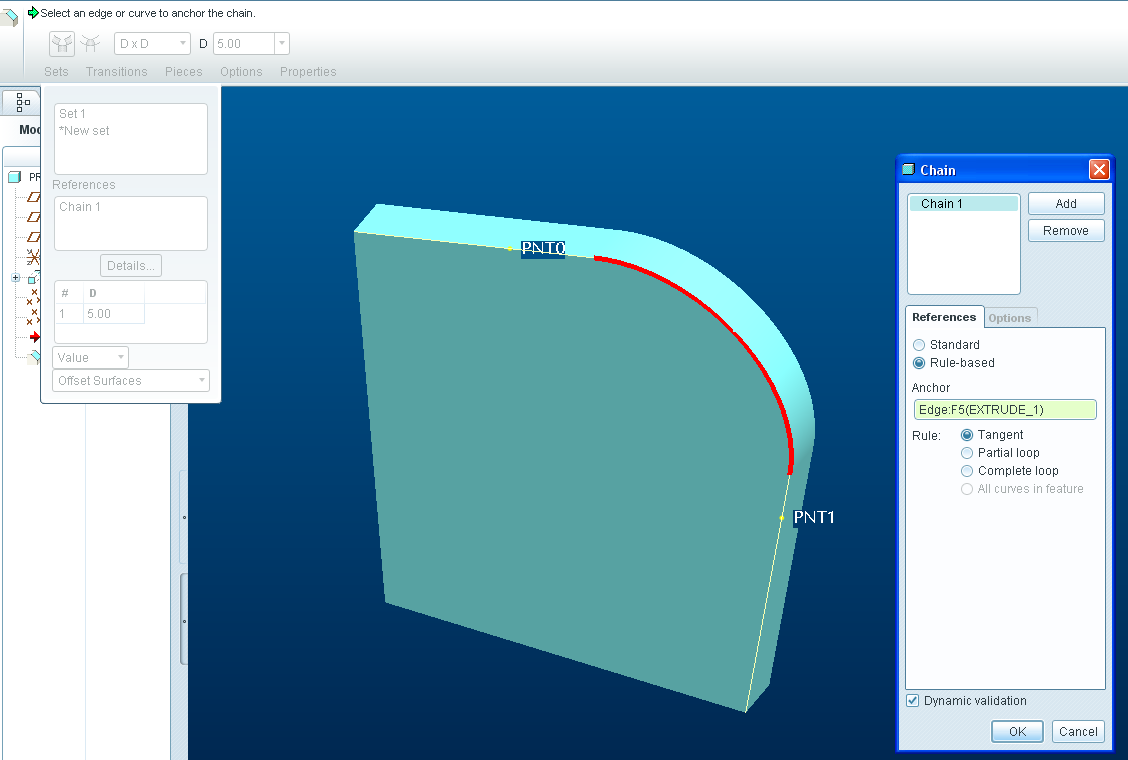1128x760 pixels.
Task: Select the Partial loop rule
Action: [x=967, y=453]
